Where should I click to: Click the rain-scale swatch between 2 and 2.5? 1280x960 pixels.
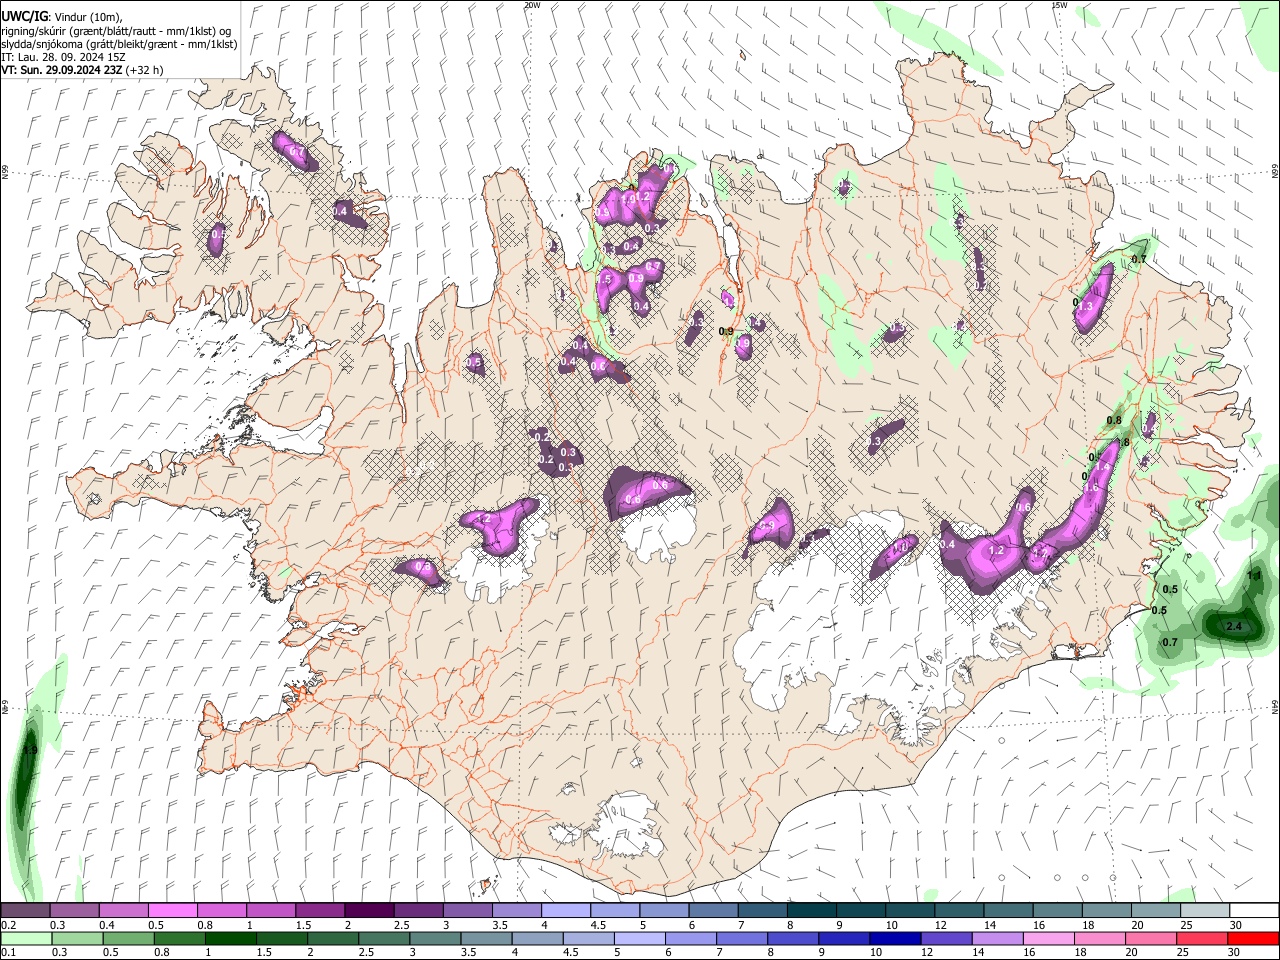[334, 938]
